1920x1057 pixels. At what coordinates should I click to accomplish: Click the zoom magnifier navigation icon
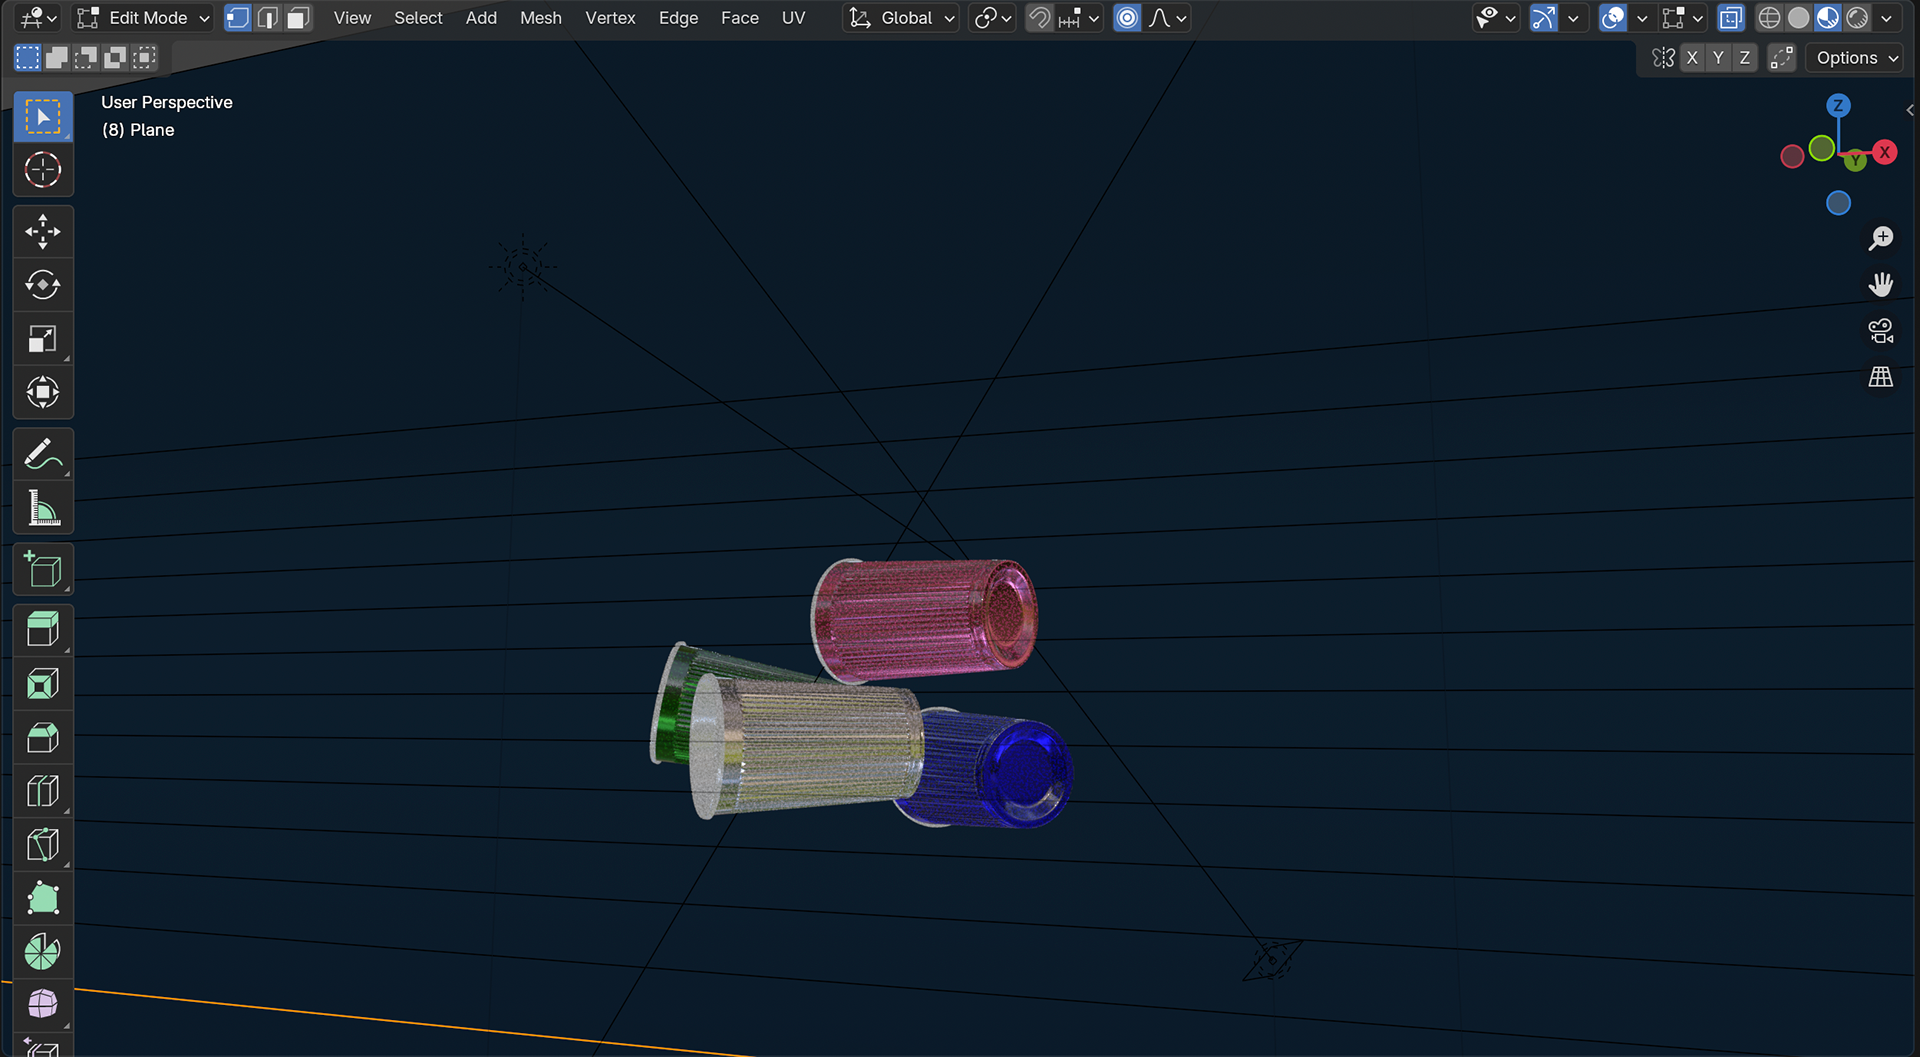click(x=1881, y=238)
